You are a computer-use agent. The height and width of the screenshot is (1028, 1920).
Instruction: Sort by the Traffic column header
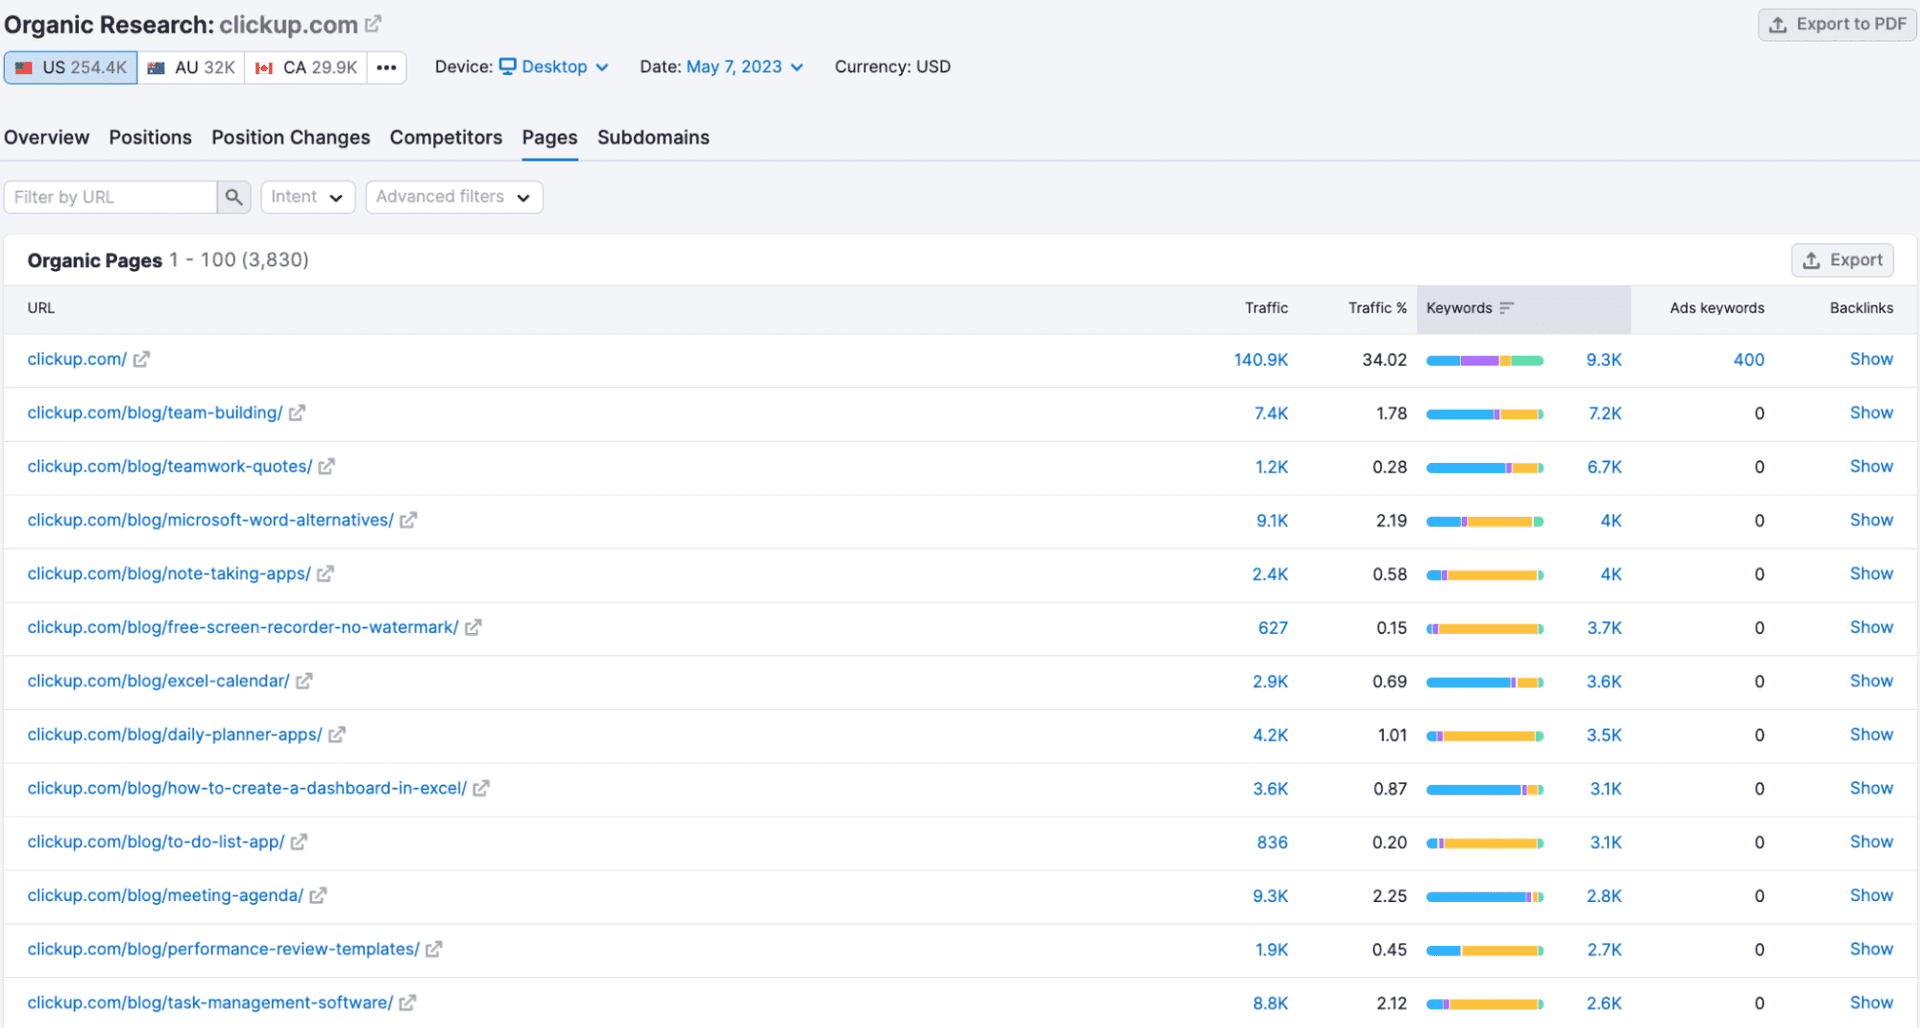tap(1266, 308)
